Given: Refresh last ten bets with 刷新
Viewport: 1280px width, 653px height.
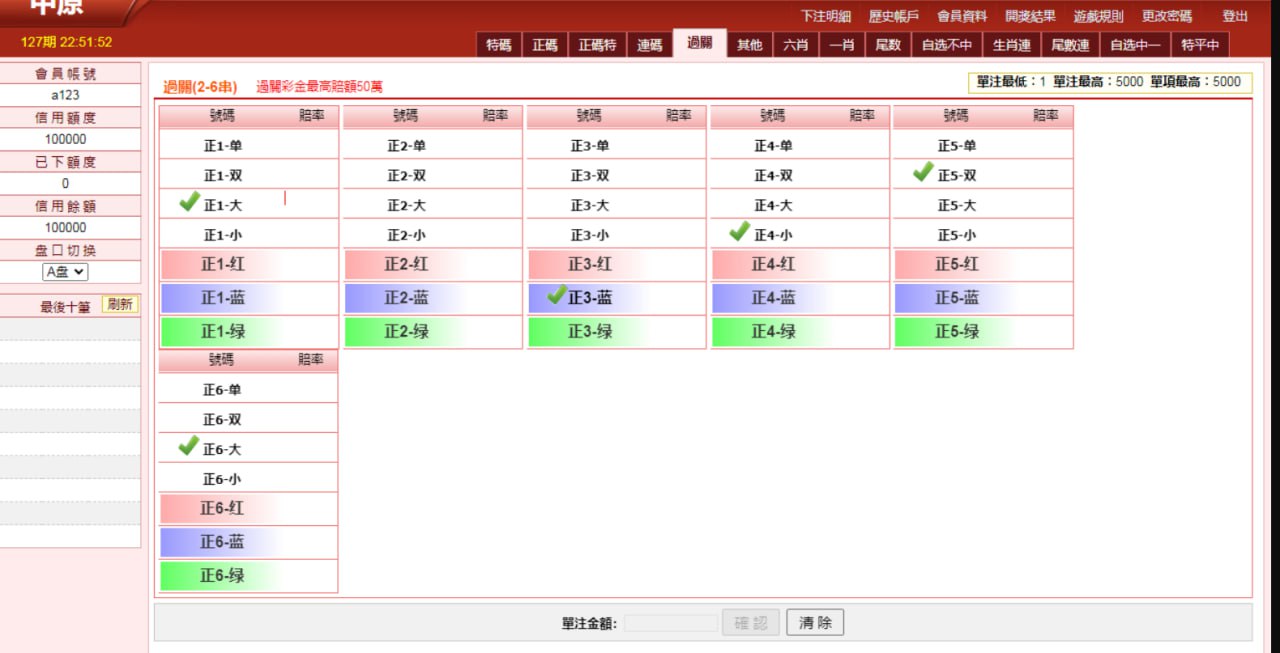Looking at the screenshot, I should (x=120, y=305).
